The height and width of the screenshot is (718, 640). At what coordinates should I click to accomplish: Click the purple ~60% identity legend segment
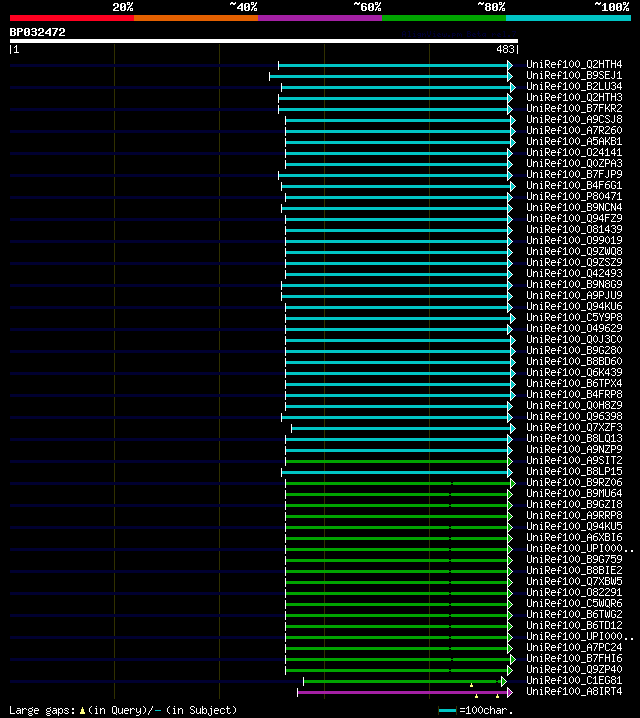point(320,18)
